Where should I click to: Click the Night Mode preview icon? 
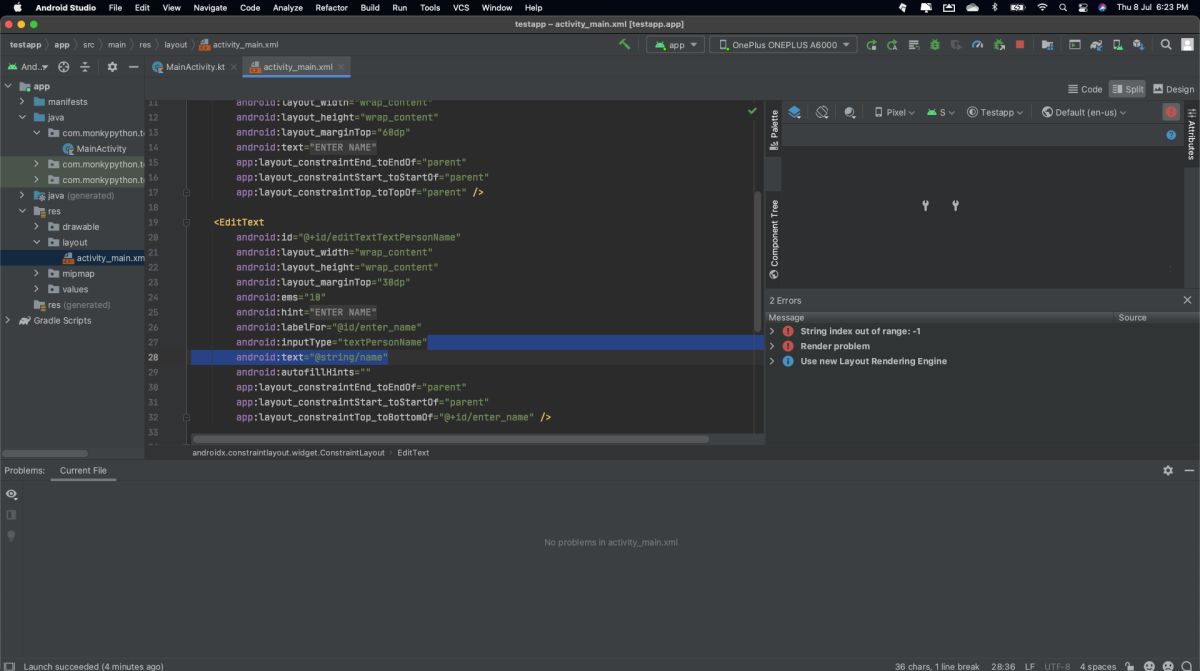(849, 112)
